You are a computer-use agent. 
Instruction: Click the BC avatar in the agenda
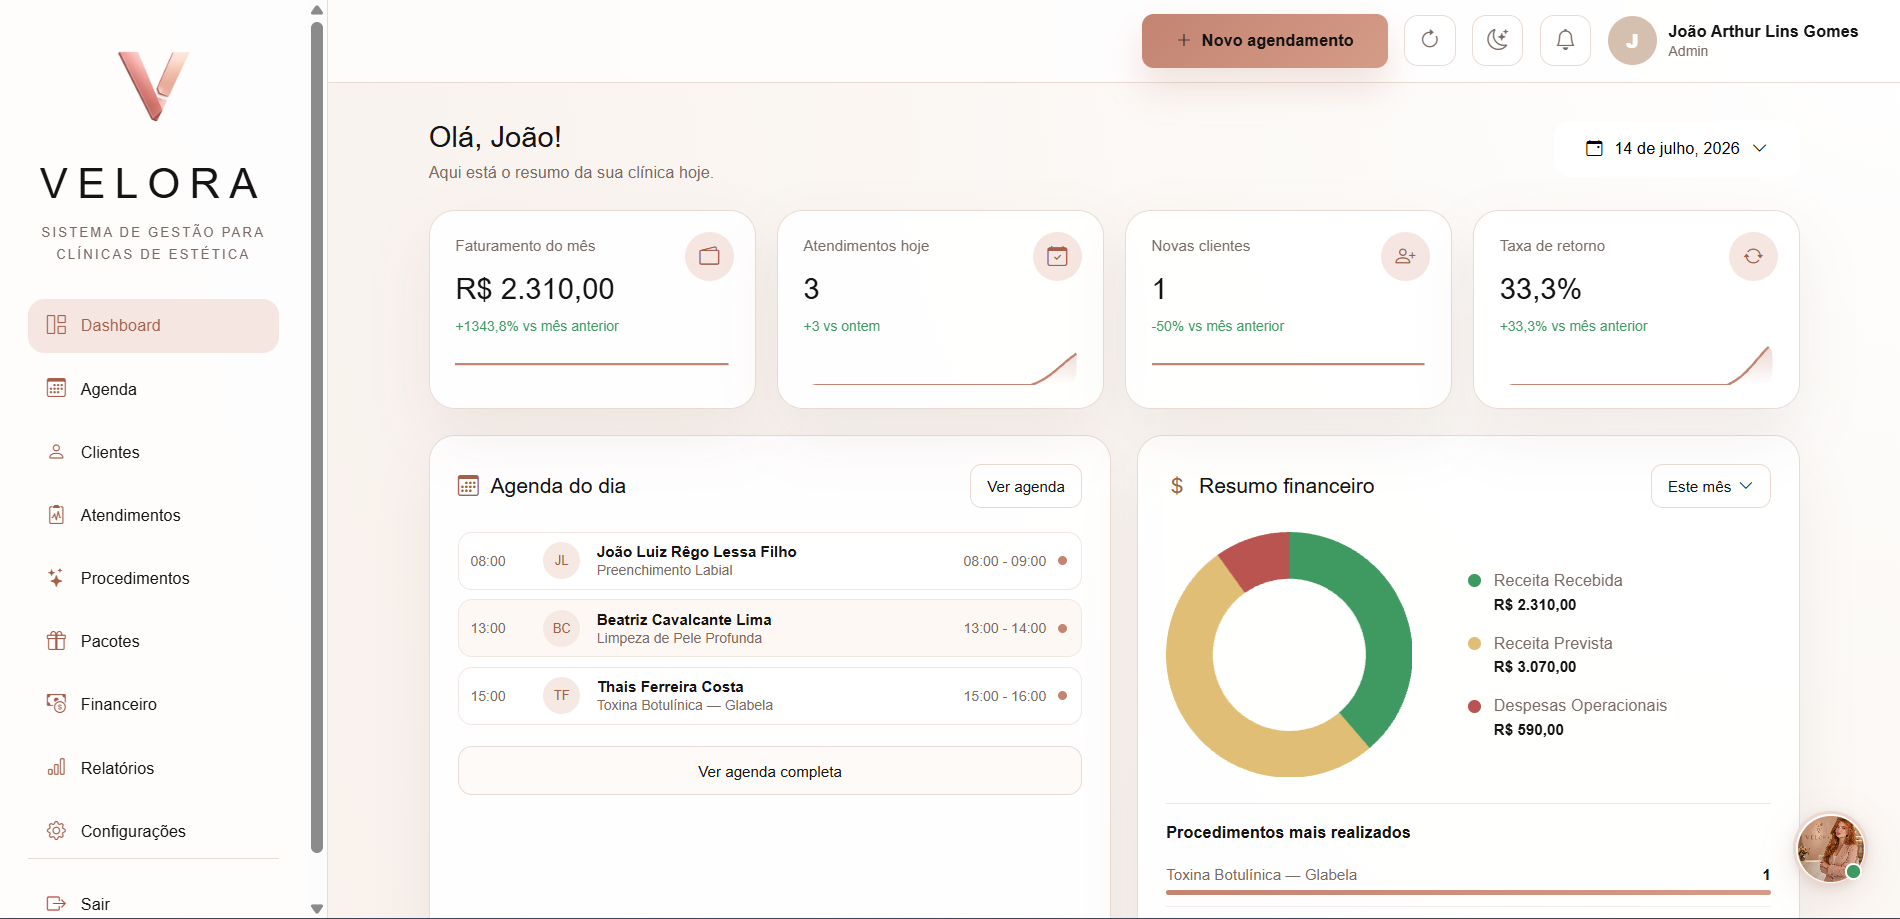pyautogui.click(x=561, y=628)
